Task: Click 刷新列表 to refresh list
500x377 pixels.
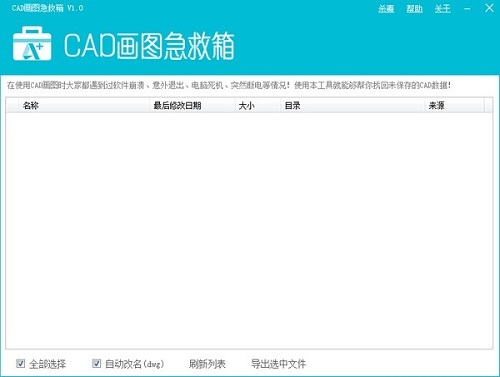Action: 207,364
